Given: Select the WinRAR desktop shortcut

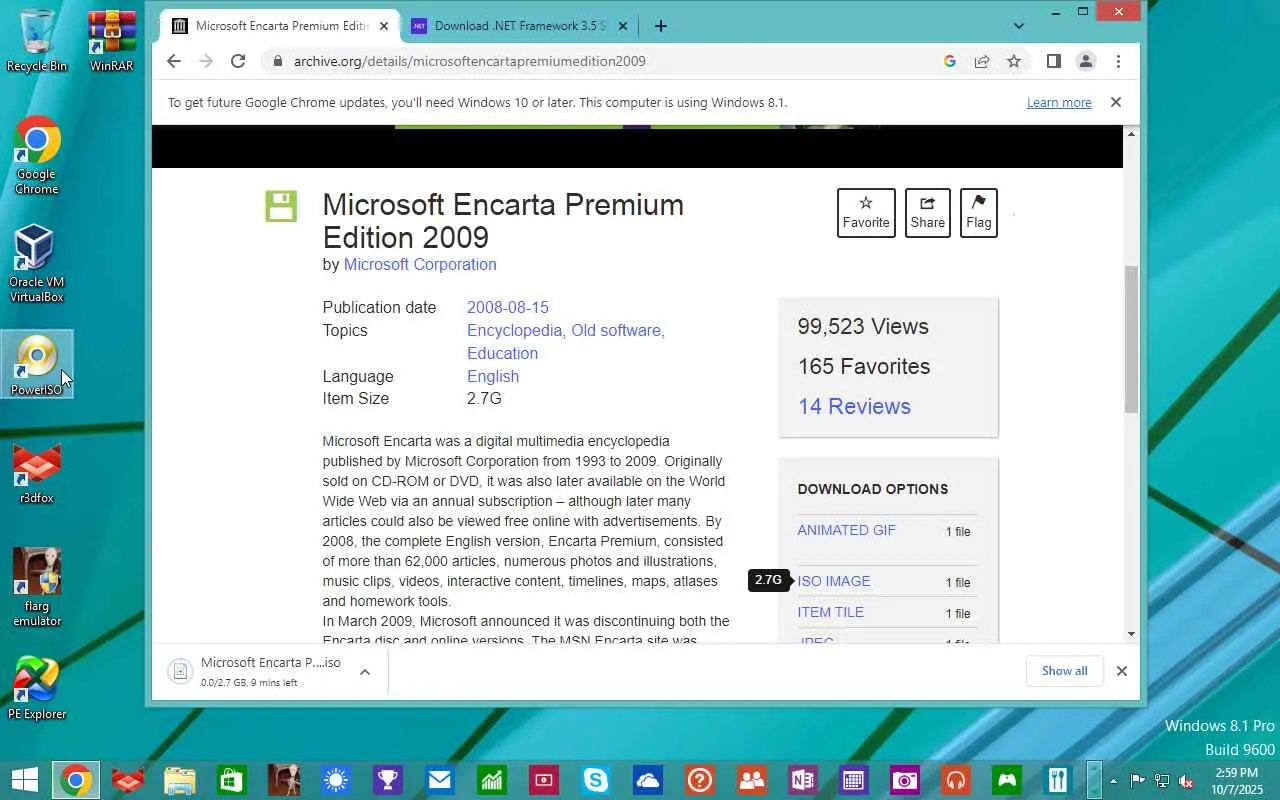Looking at the screenshot, I should (x=112, y=41).
